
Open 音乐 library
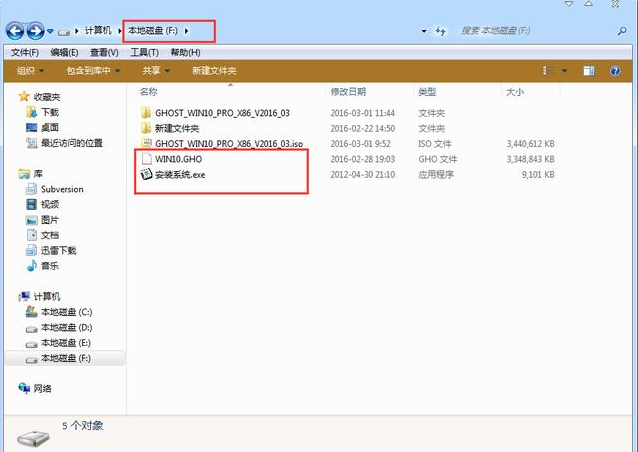pyautogui.click(x=50, y=266)
